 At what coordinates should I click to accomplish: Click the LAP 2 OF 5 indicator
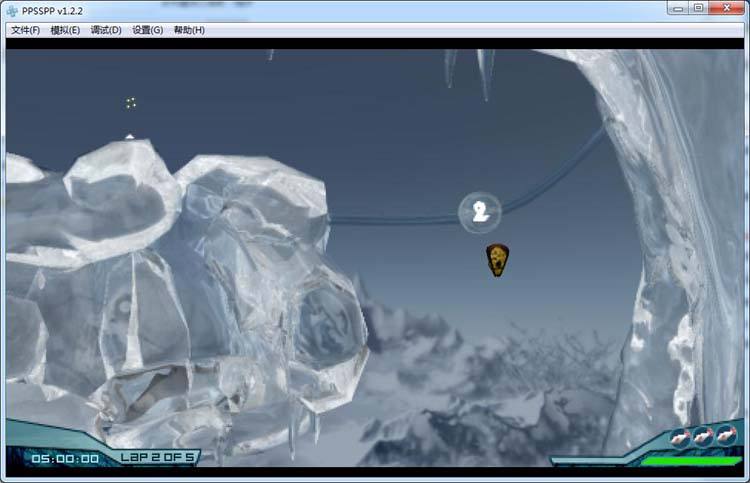157,457
